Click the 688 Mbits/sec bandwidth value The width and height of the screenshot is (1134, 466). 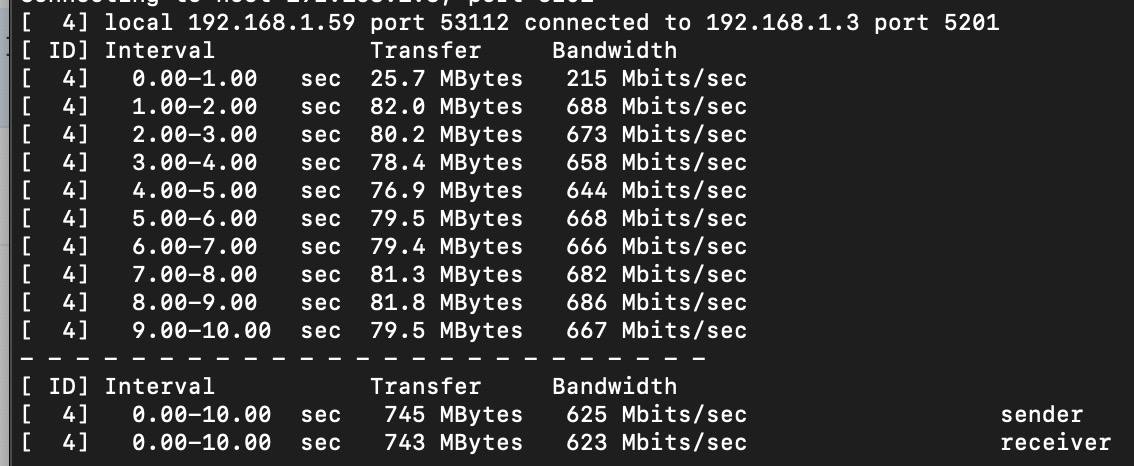656,106
